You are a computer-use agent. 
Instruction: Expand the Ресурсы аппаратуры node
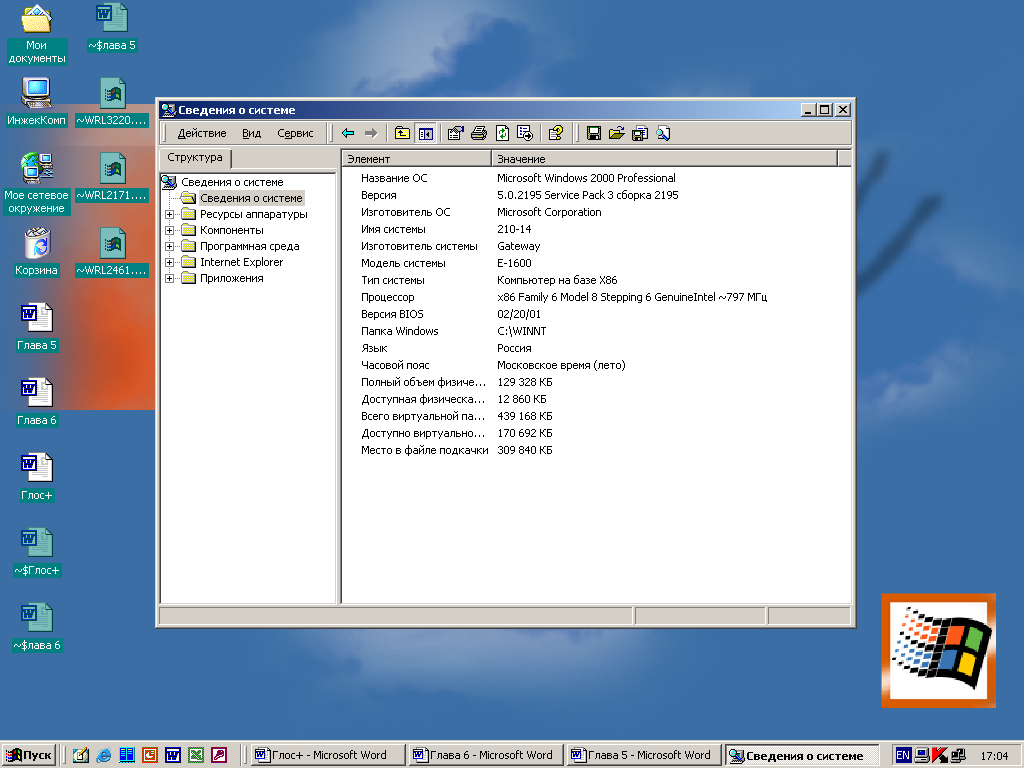(169, 214)
